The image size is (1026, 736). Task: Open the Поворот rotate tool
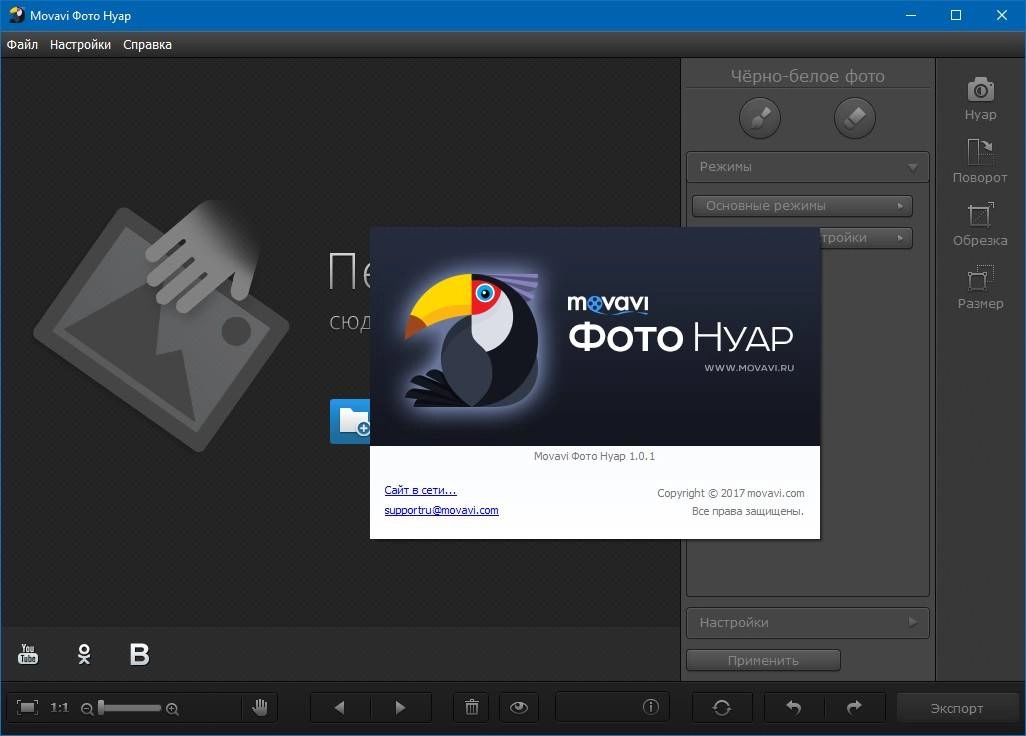coord(980,161)
